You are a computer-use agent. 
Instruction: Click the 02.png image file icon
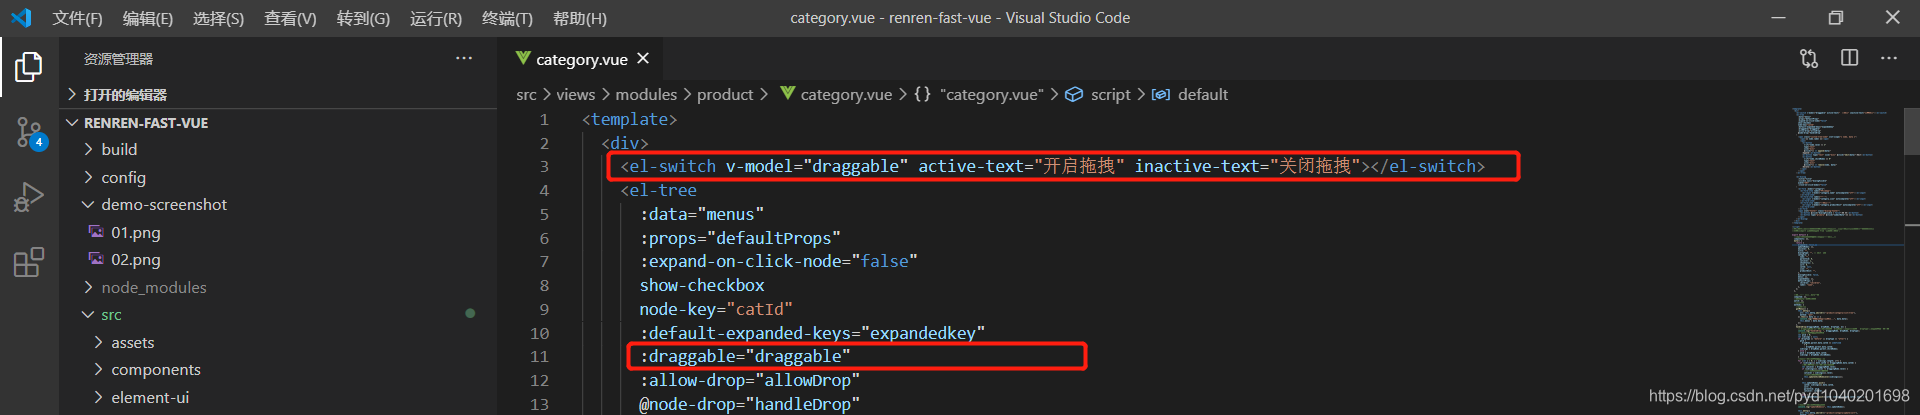[96, 259]
